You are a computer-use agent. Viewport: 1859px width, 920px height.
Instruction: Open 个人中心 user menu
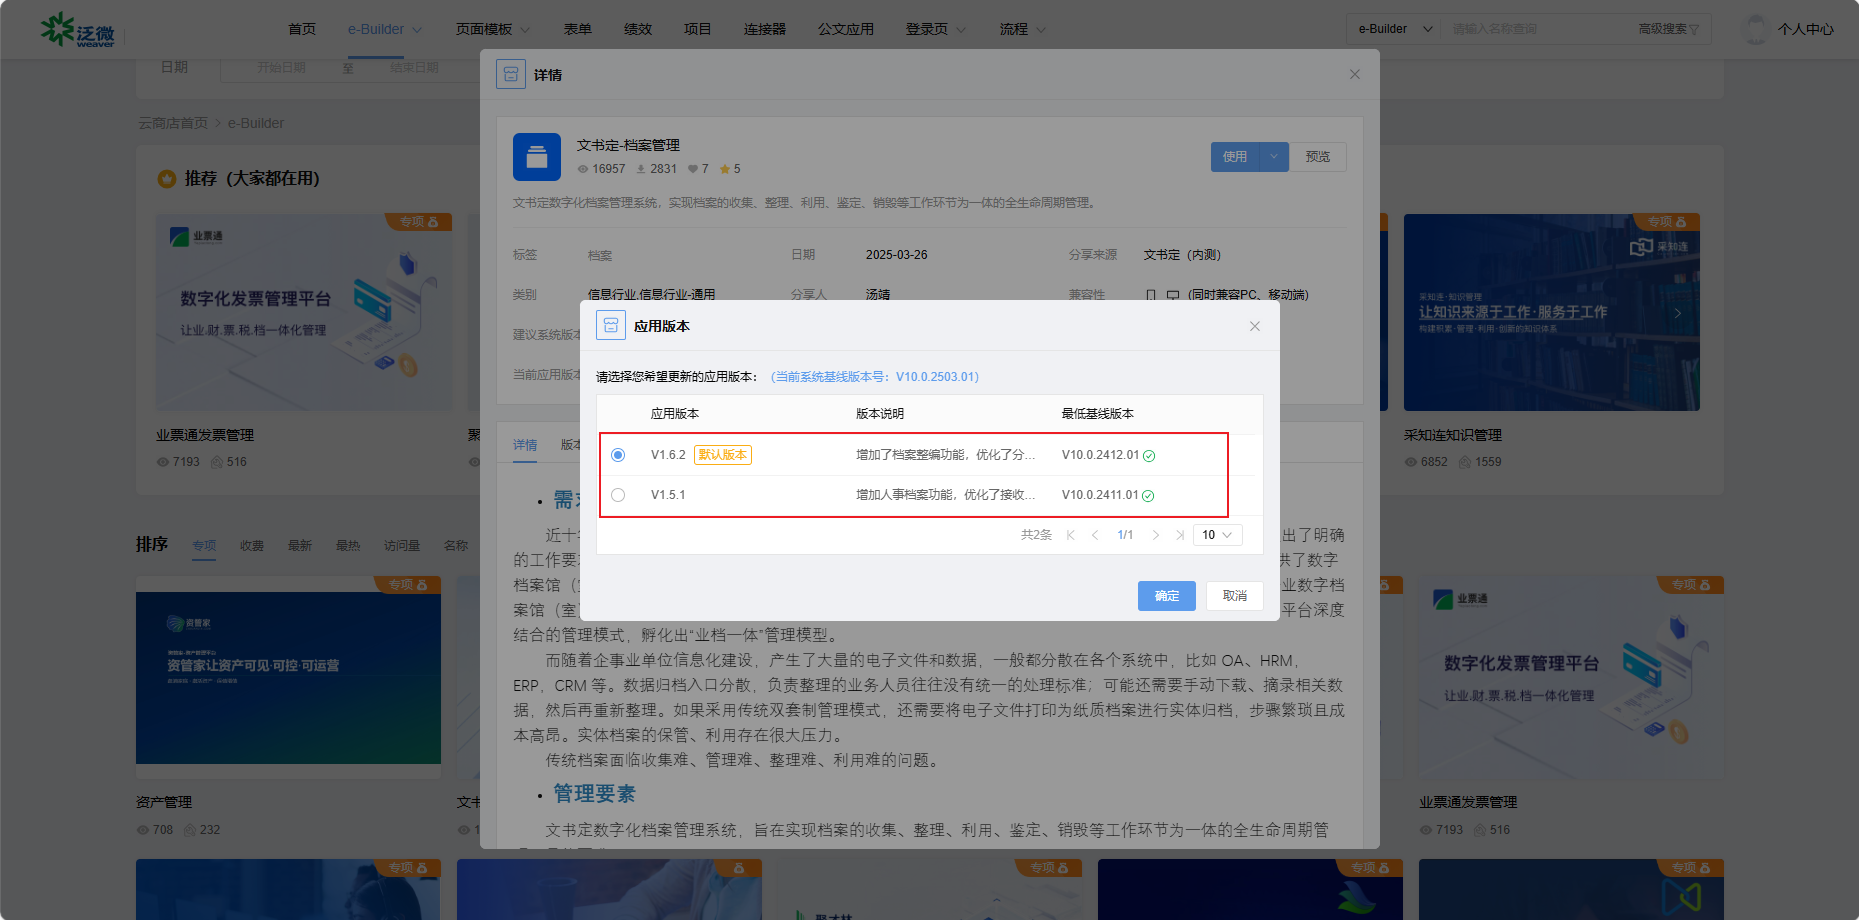coord(1805,29)
